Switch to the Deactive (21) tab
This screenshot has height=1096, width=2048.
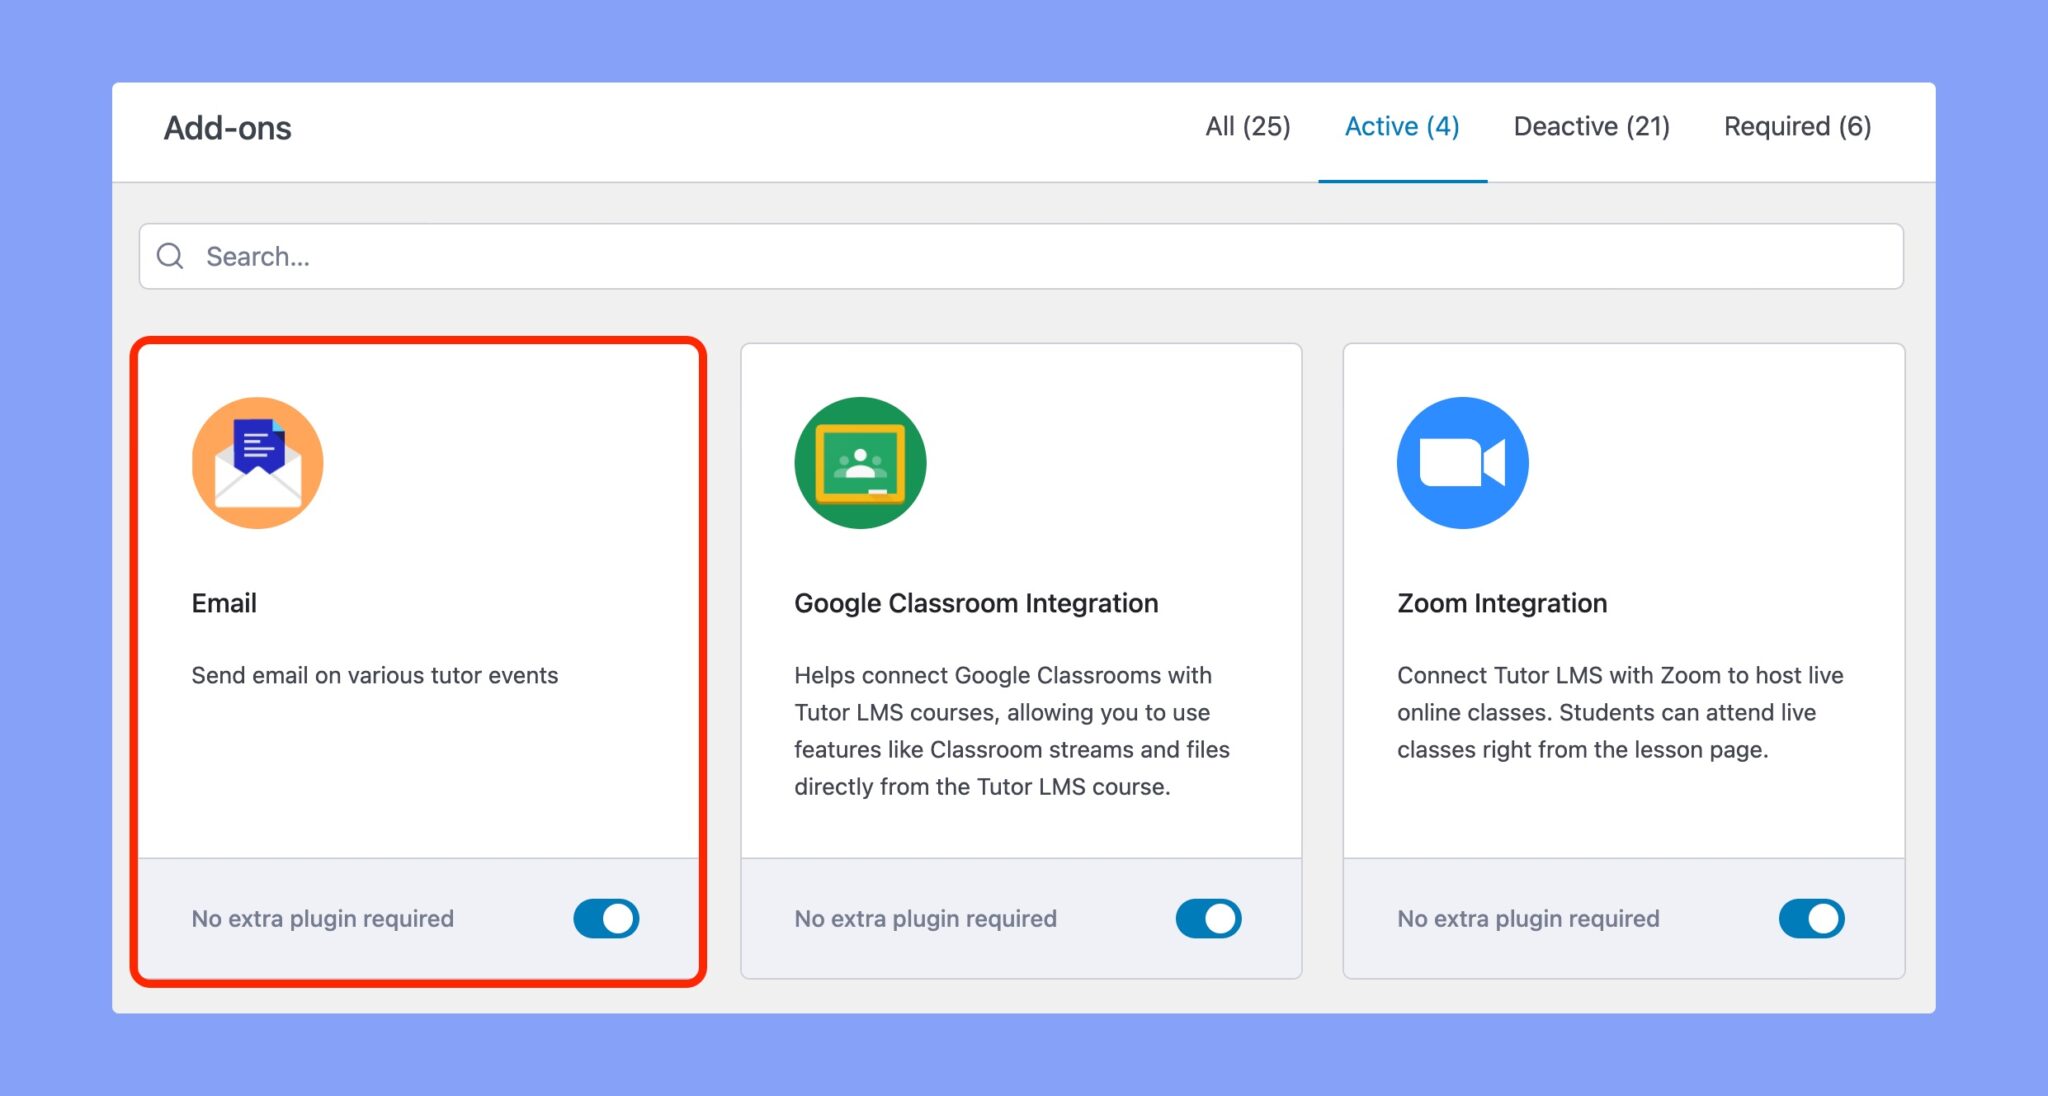(x=1591, y=127)
